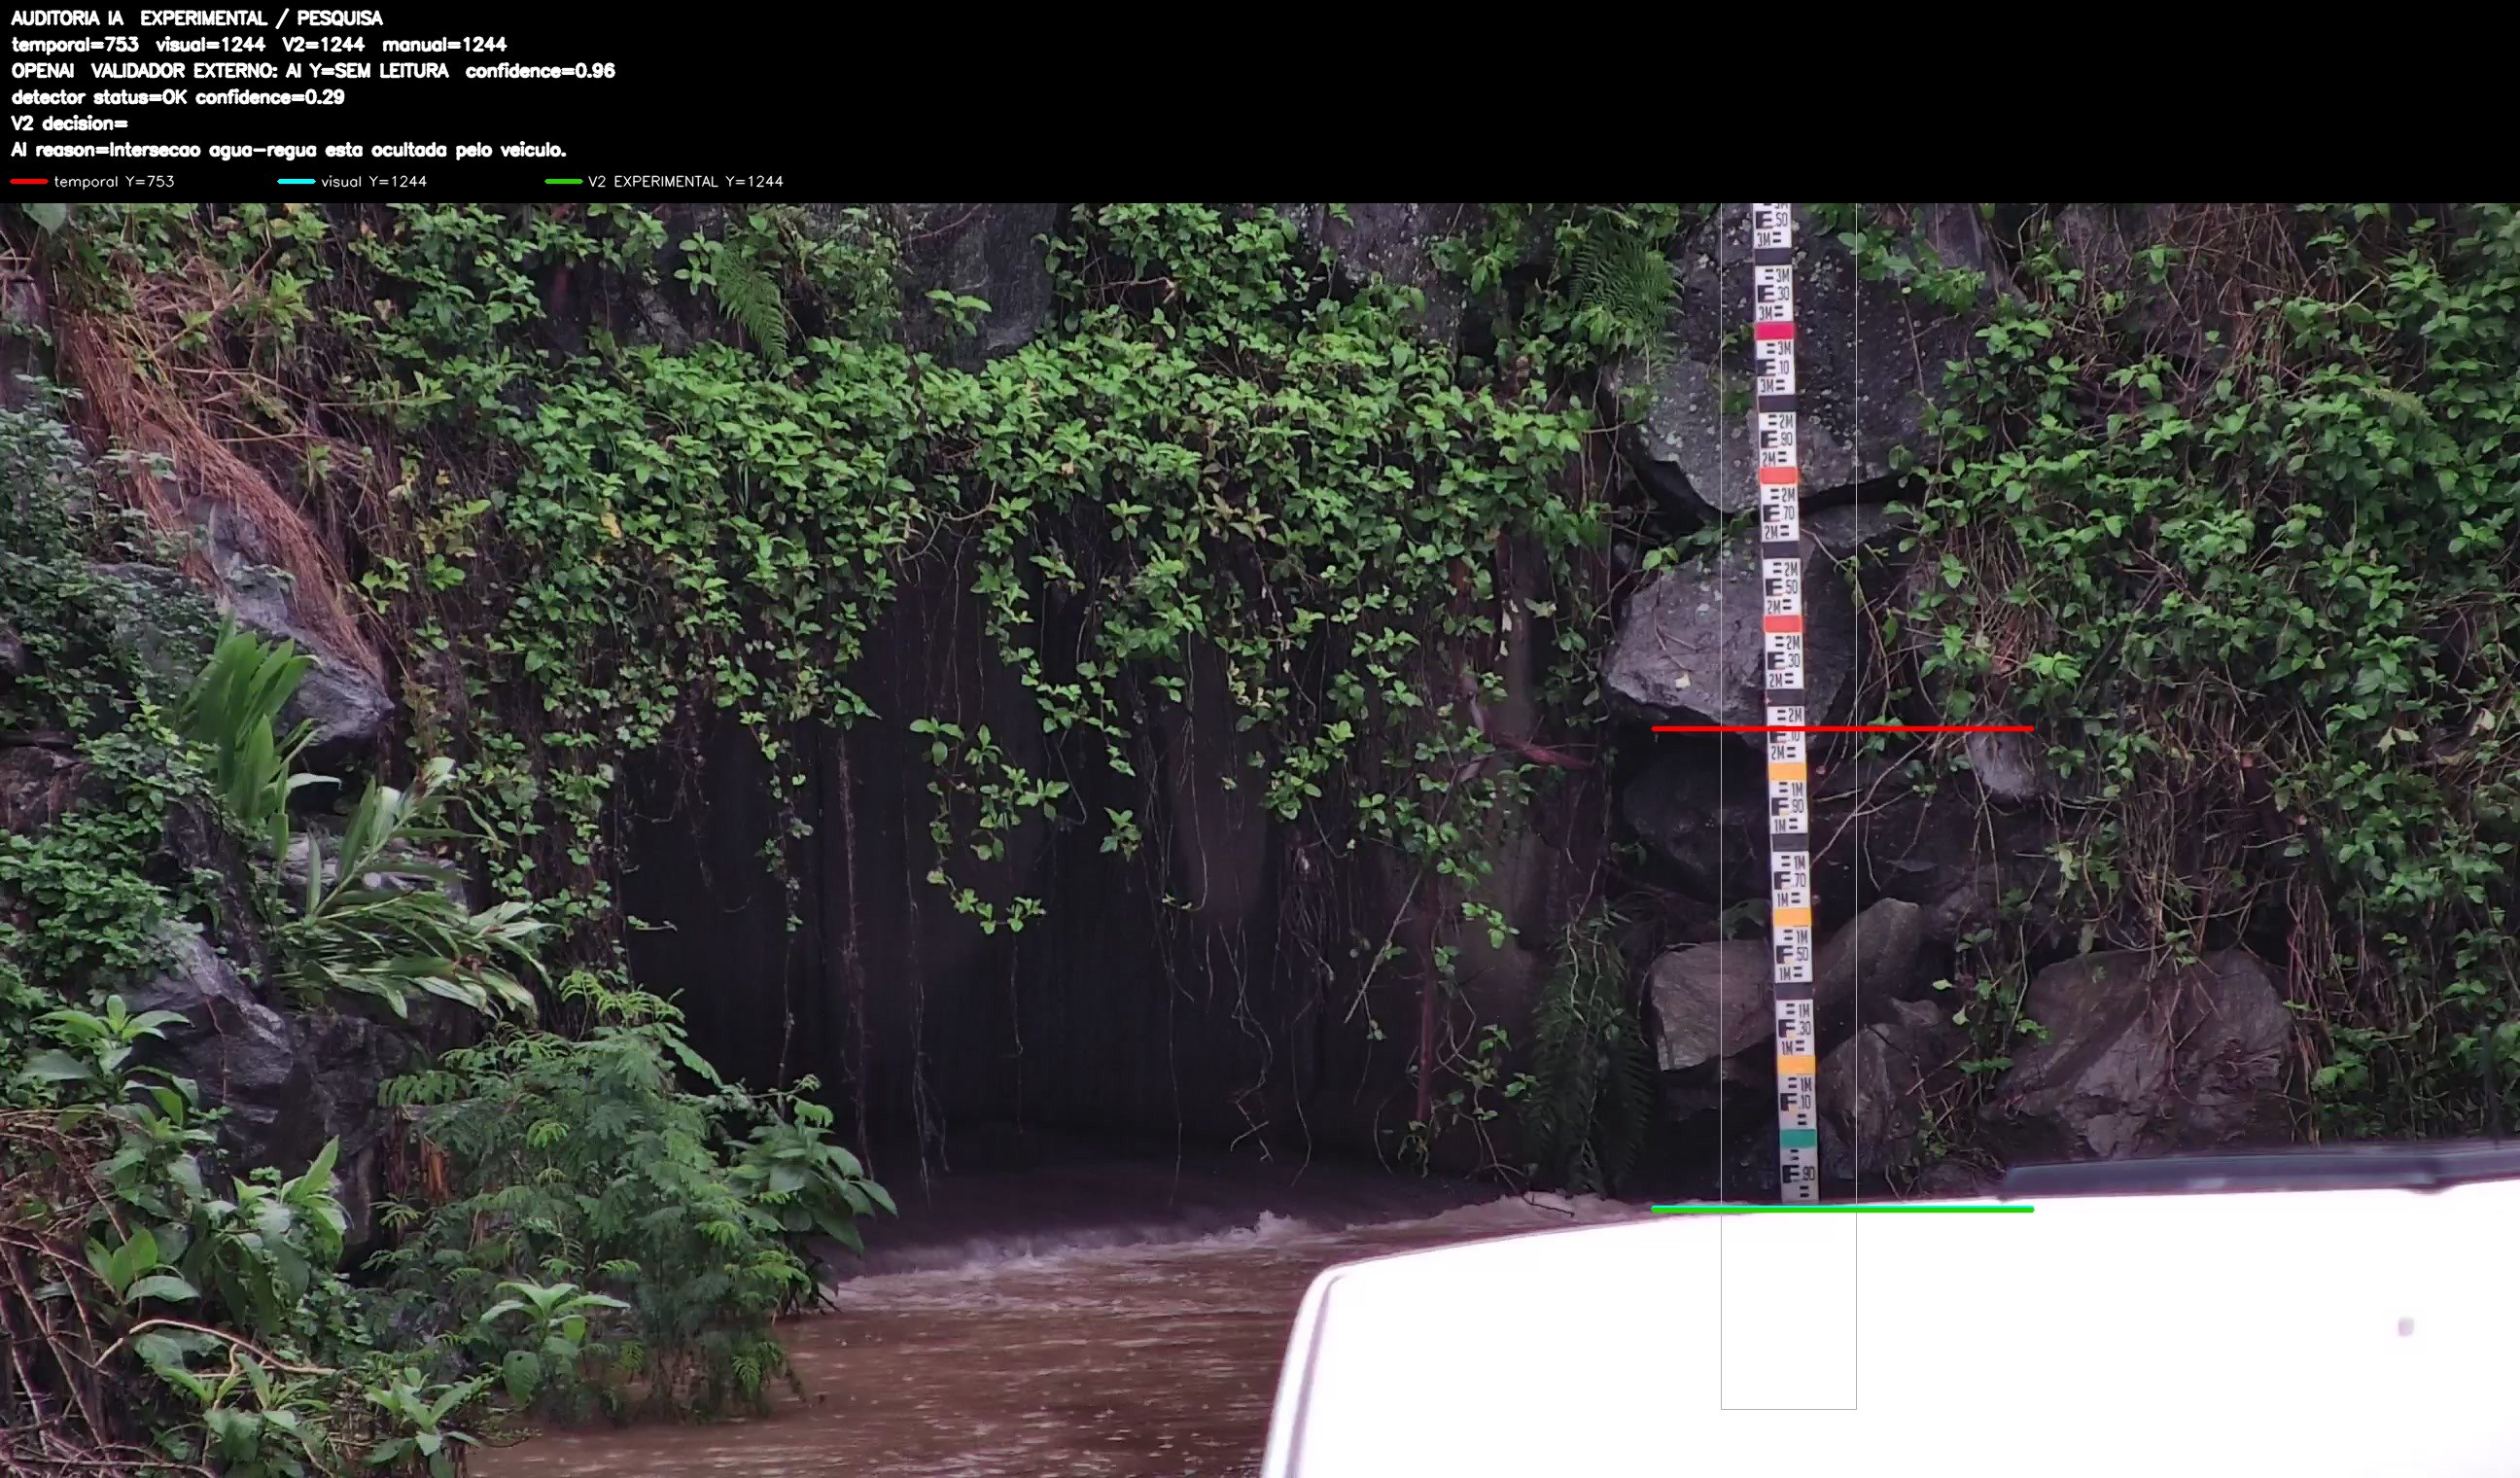Screen dimensions: 2520x1478
Task: Click the teal band on the staff gauge
Action: click(1798, 1138)
